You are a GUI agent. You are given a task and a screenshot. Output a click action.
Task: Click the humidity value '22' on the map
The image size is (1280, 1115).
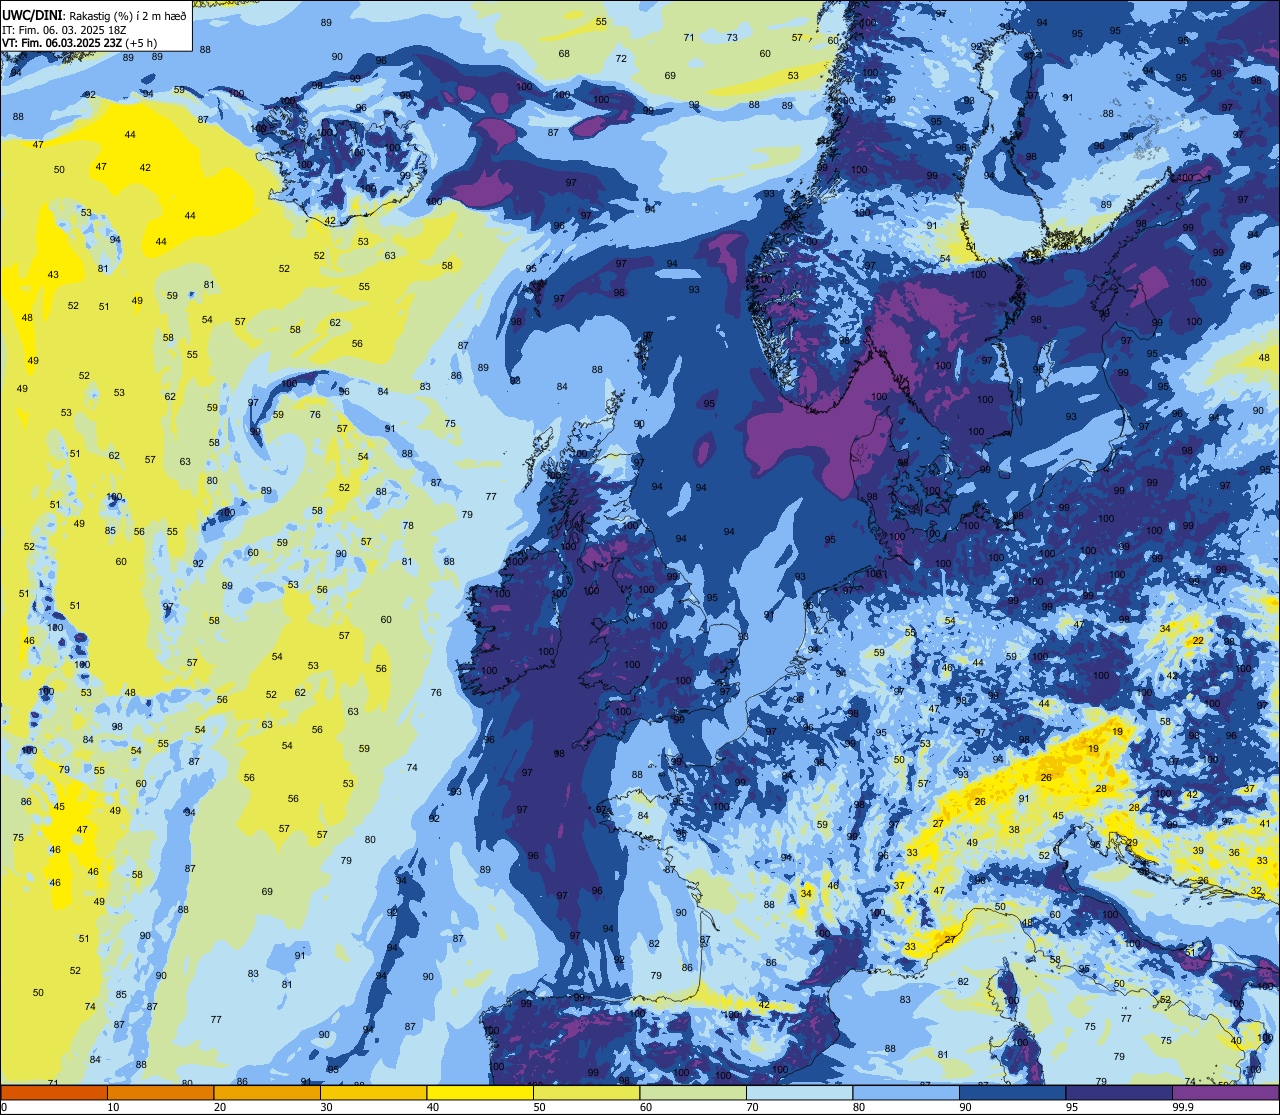(1197, 640)
